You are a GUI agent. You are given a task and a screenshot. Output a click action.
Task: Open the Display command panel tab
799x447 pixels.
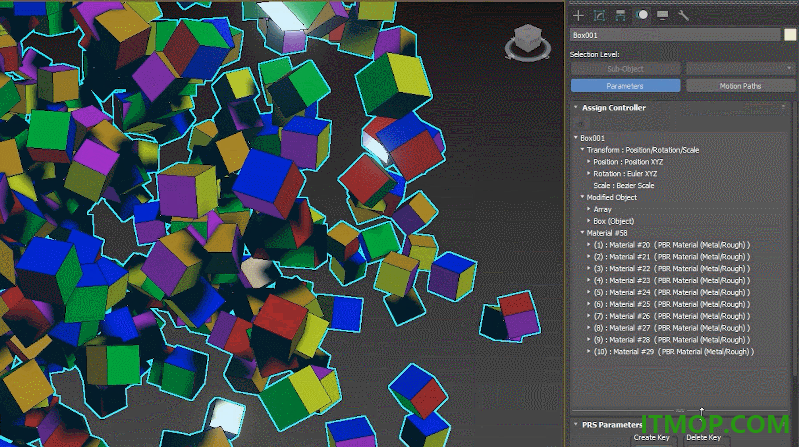click(x=662, y=15)
